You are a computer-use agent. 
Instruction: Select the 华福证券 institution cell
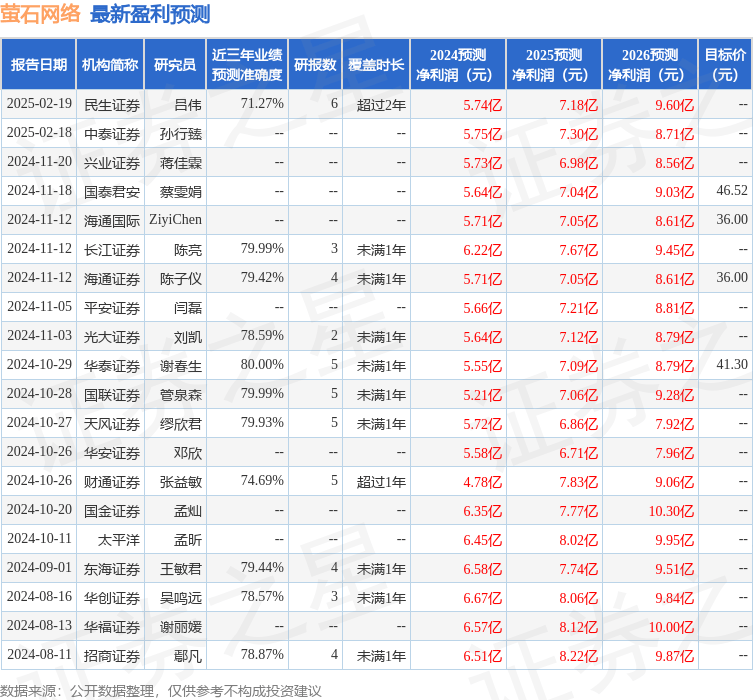tap(112, 627)
